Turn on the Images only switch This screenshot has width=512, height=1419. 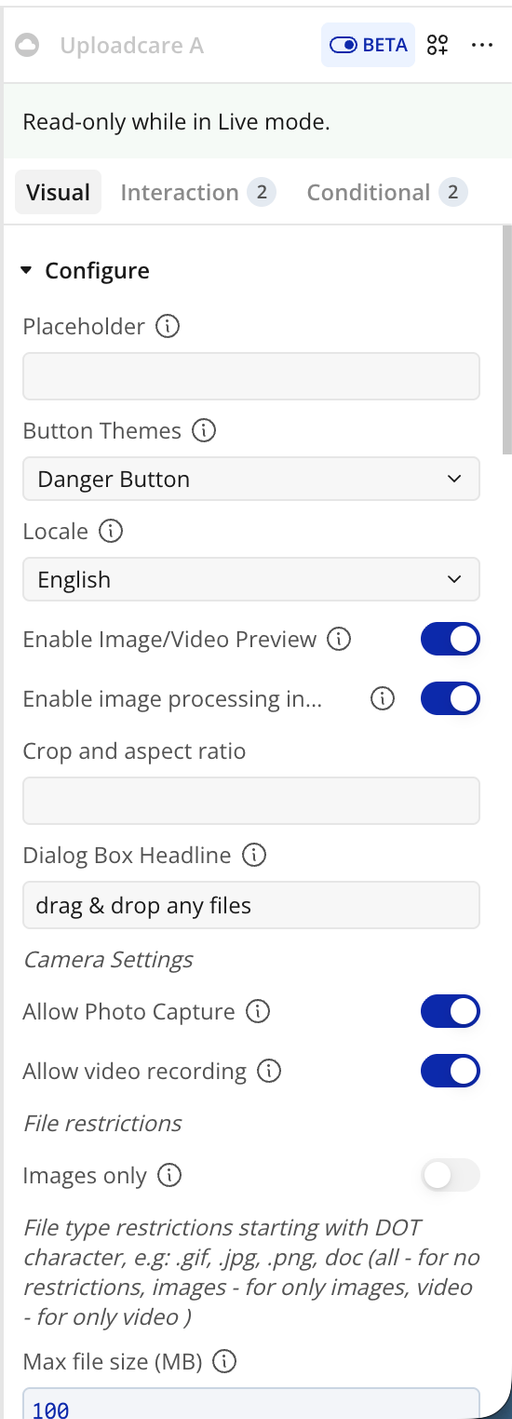[450, 1175]
